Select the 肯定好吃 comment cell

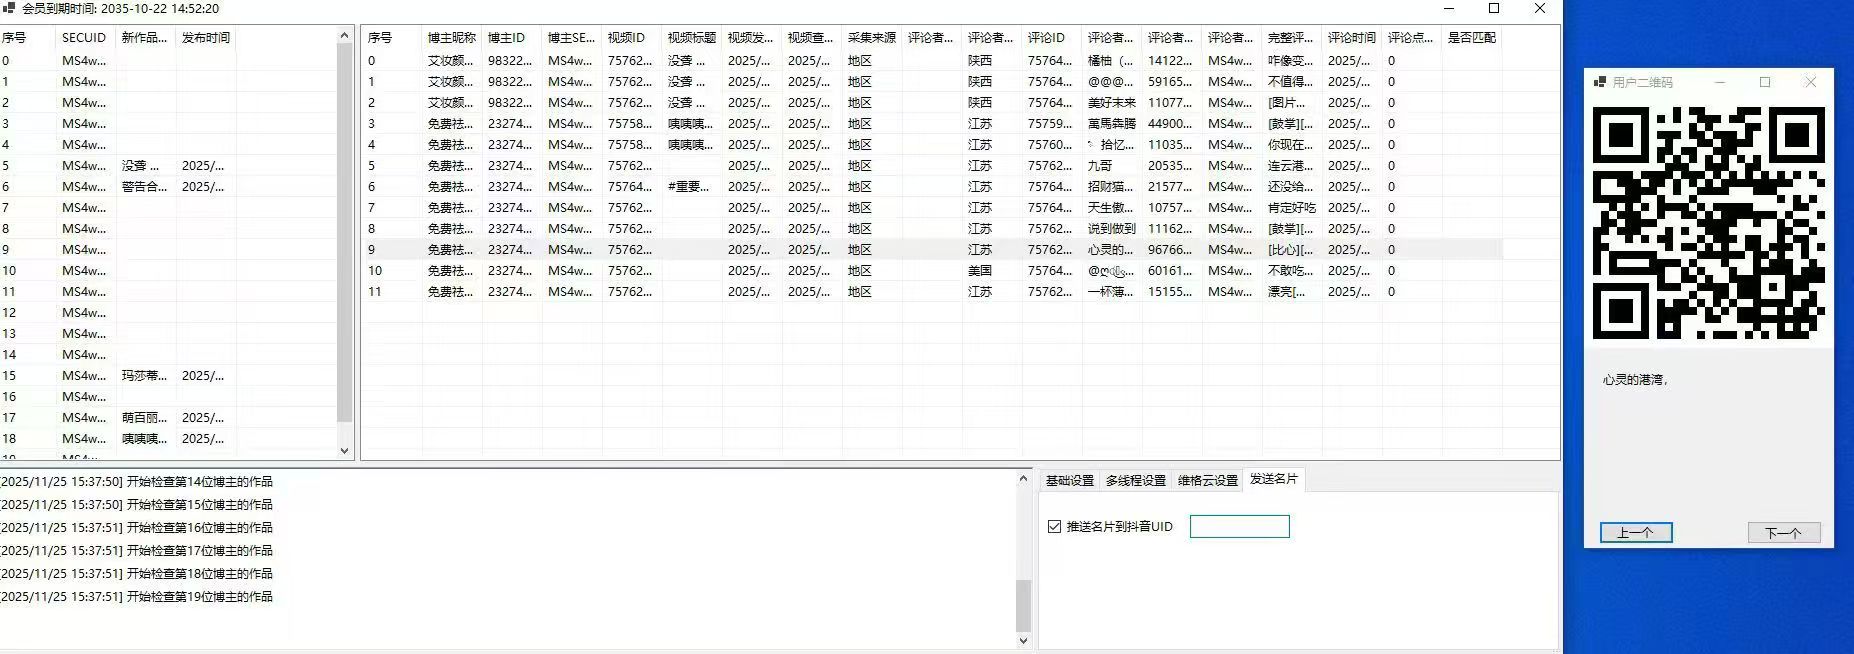click(x=1292, y=208)
